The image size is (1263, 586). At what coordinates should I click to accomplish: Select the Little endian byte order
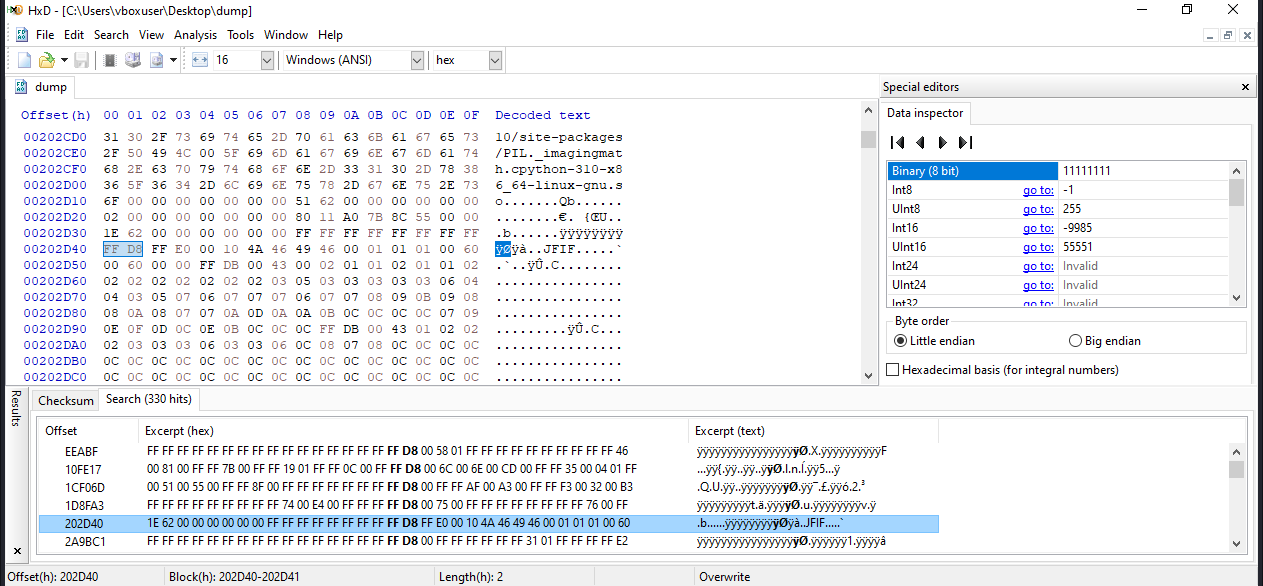[900, 341]
